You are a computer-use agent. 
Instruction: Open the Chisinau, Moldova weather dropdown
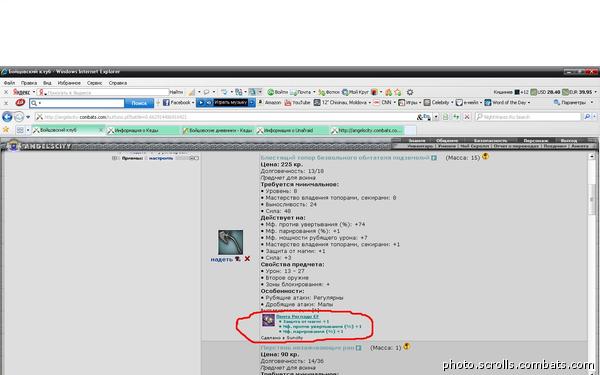(x=342, y=103)
